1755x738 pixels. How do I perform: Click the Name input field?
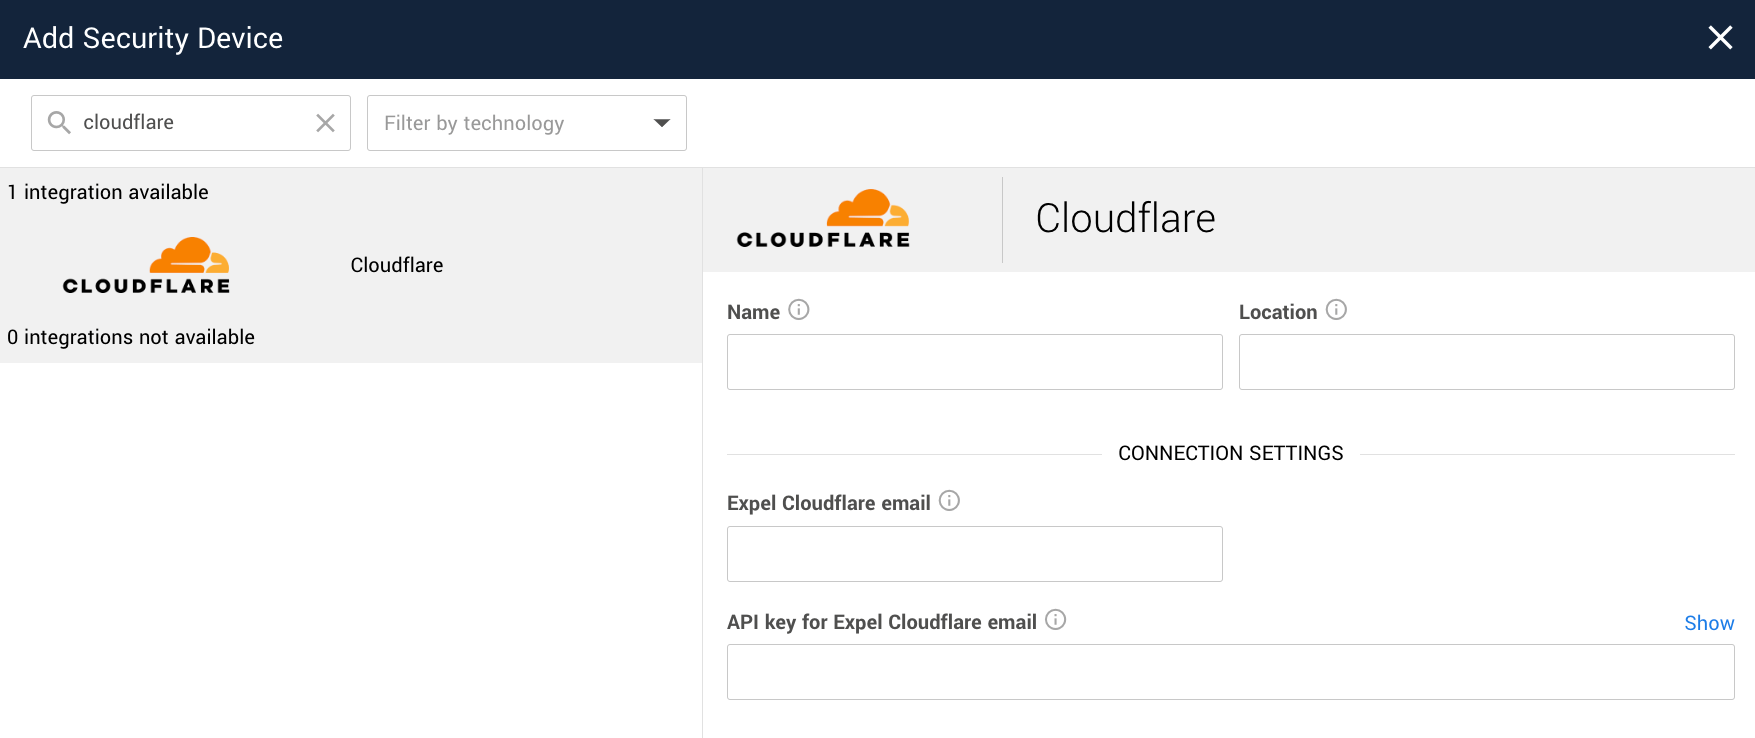[975, 362]
